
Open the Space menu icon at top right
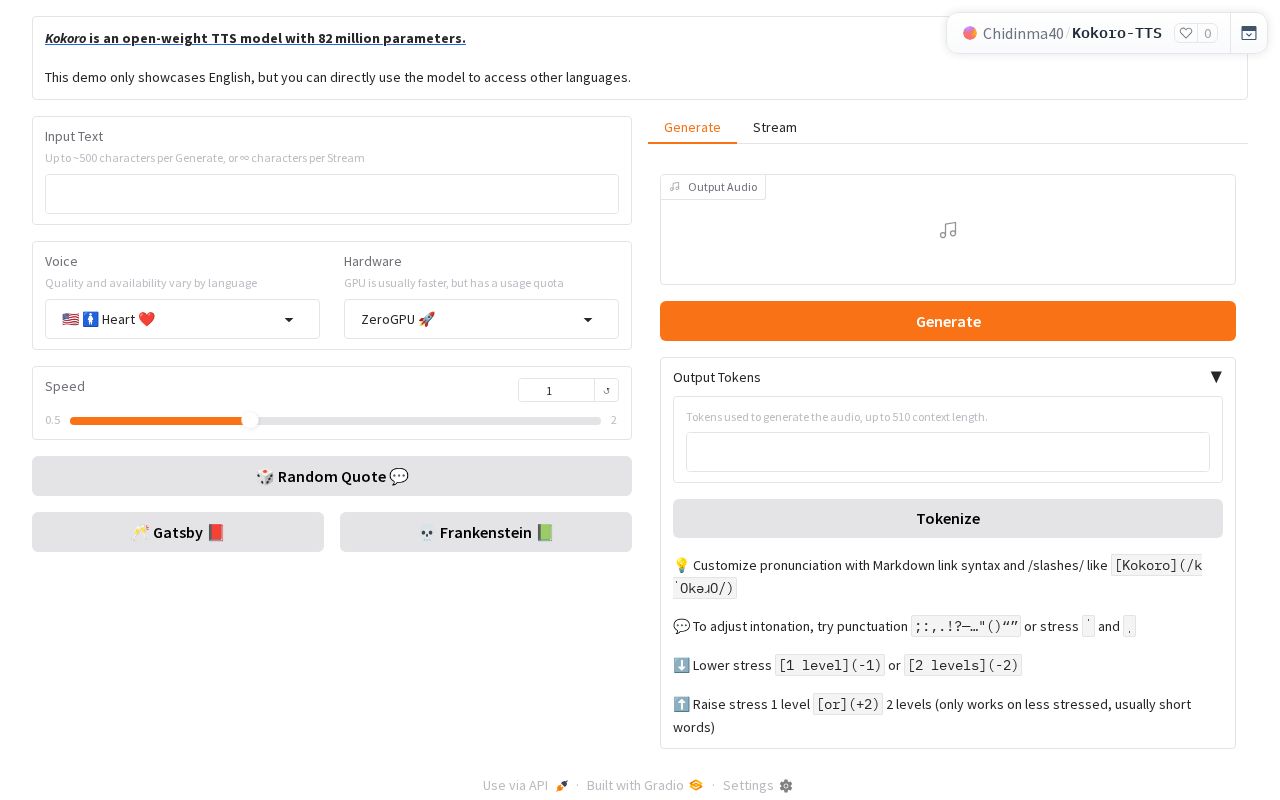(x=1249, y=33)
